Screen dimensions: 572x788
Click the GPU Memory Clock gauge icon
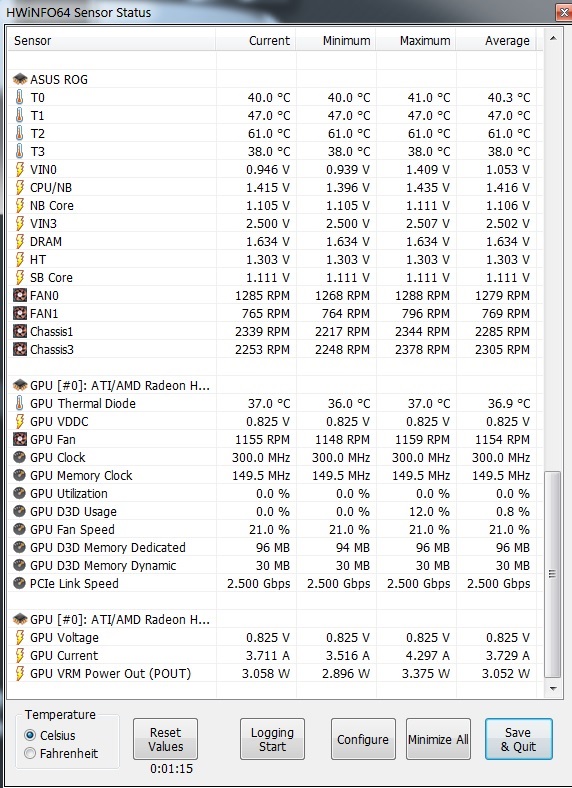tap(20, 475)
